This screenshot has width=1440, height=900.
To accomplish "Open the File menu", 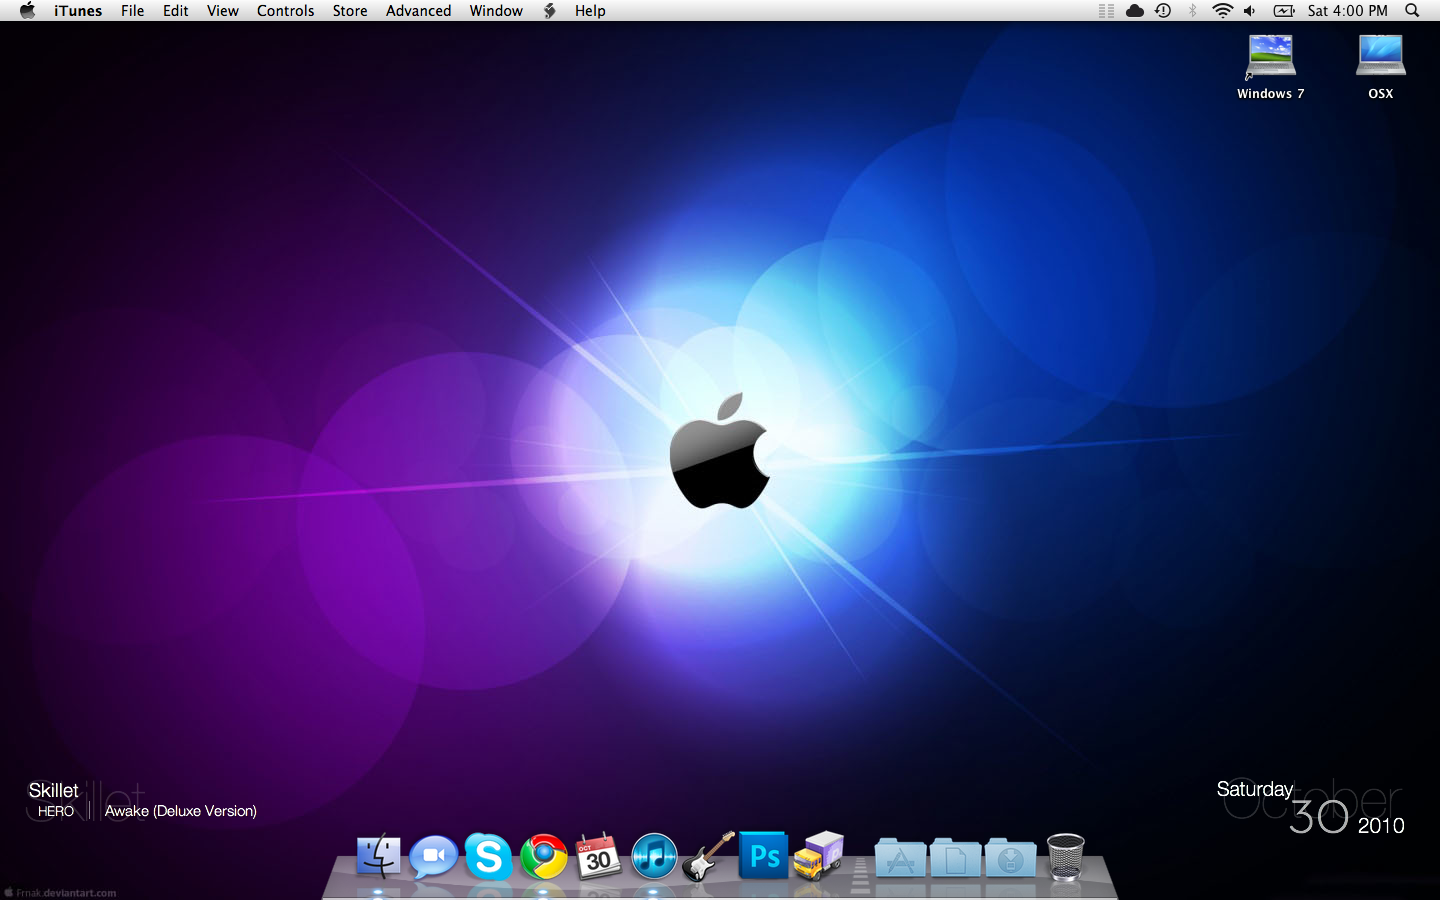I will (x=133, y=10).
